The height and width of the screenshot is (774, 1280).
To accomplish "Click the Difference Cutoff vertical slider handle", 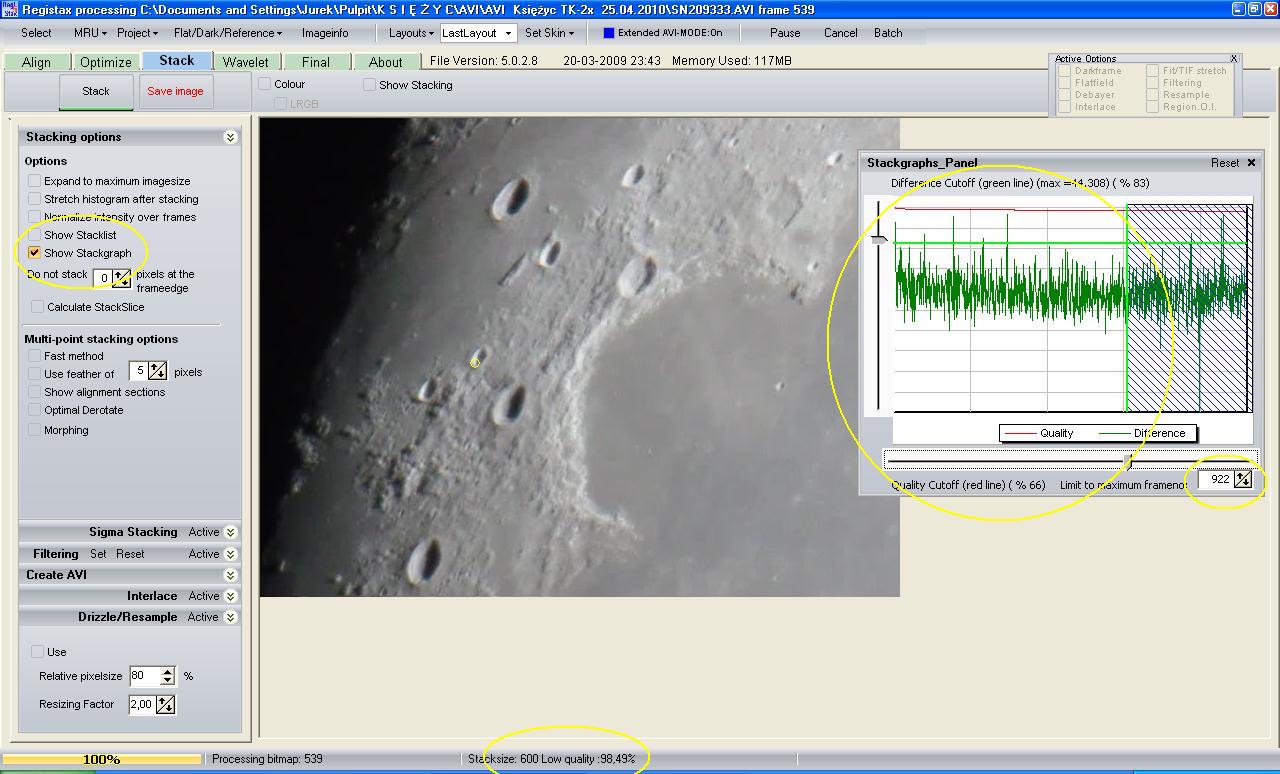I will point(879,239).
